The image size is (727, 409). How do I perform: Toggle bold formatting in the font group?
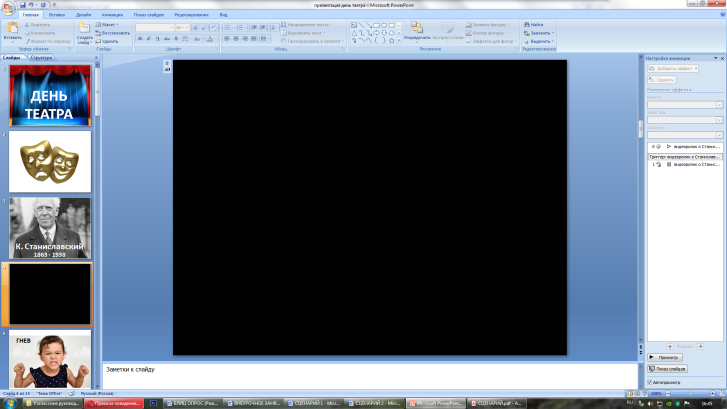[x=140, y=39]
